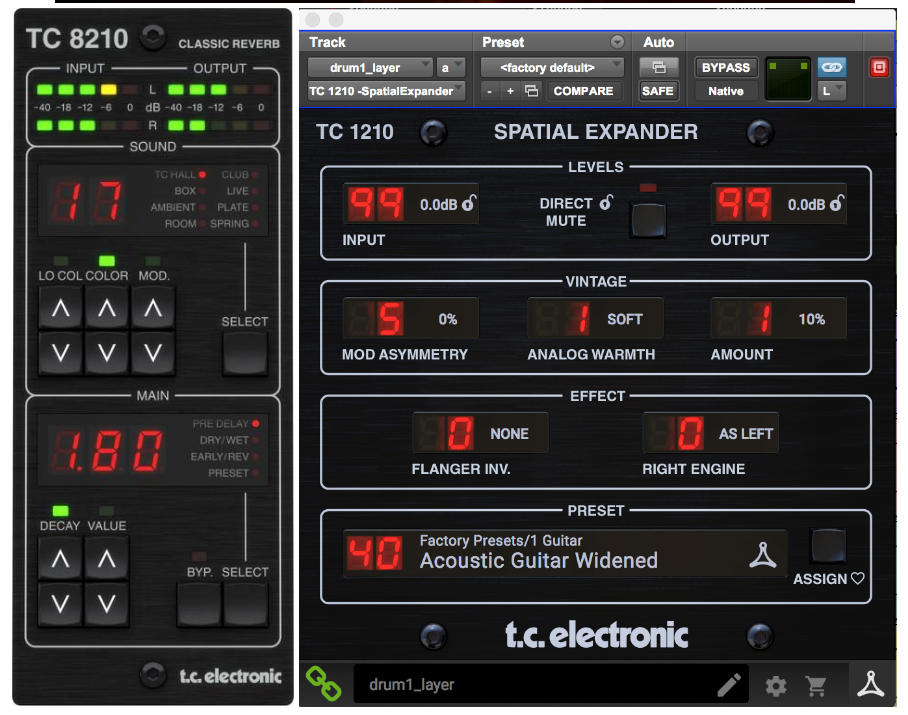Open the shopping cart store icon
This screenshot has width=908, height=715.
(x=817, y=686)
